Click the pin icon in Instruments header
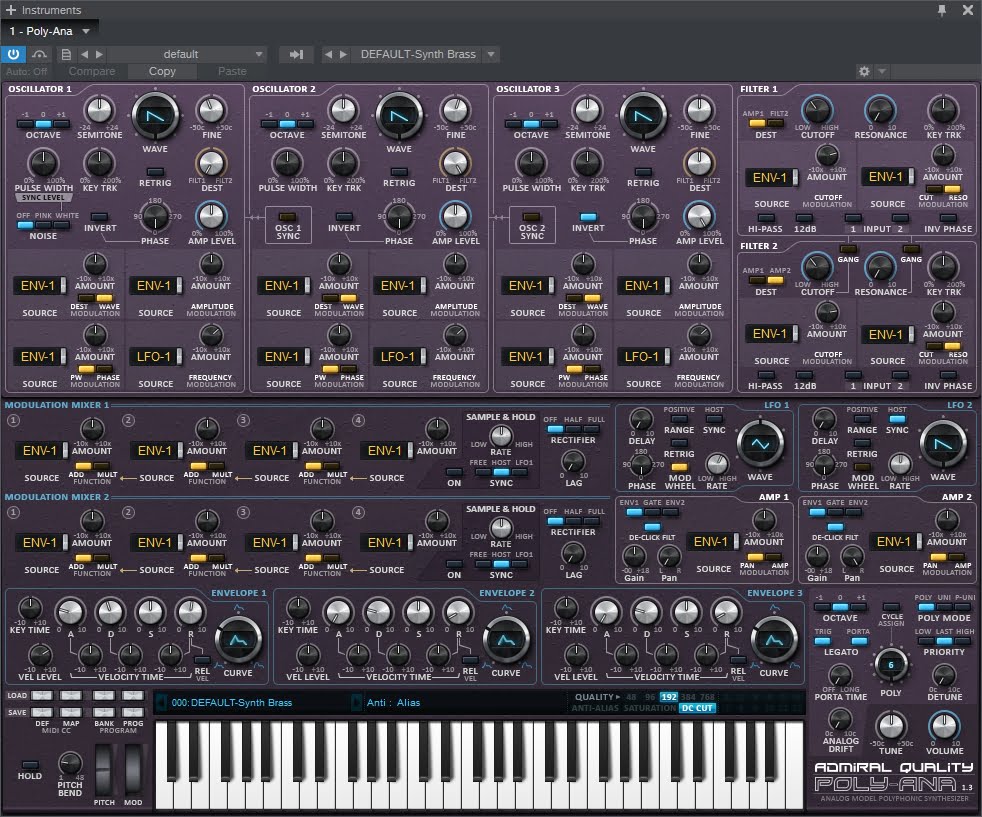 [x=941, y=9]
